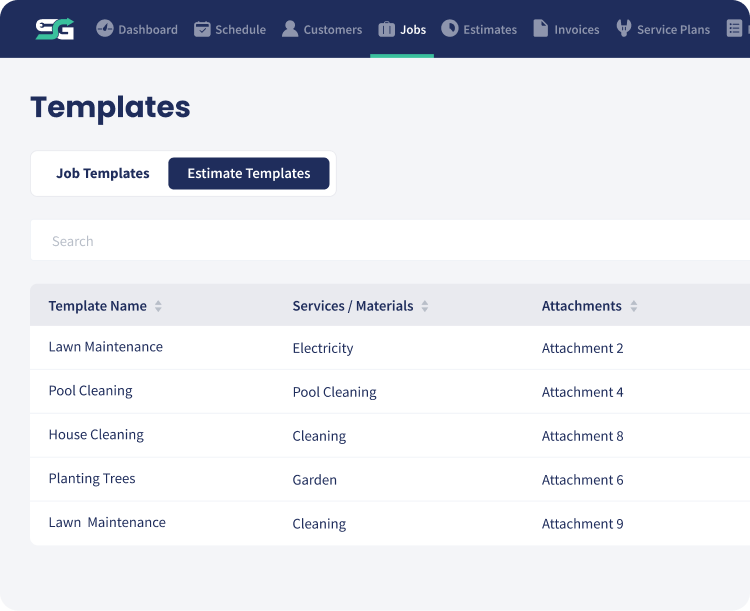Select the Estimate Templates tab

(249, 173)
